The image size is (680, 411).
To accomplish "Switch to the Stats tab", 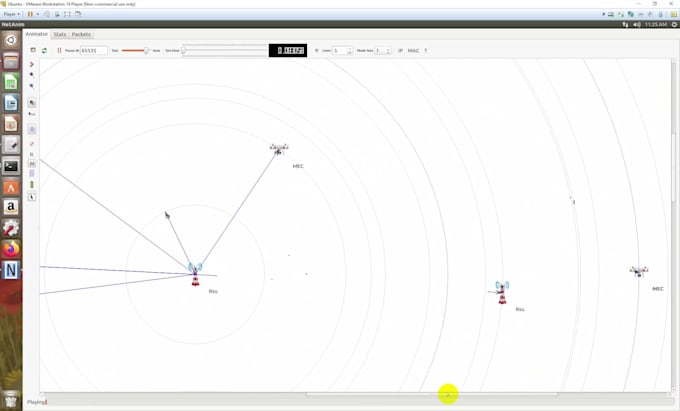I will (60, 34).
